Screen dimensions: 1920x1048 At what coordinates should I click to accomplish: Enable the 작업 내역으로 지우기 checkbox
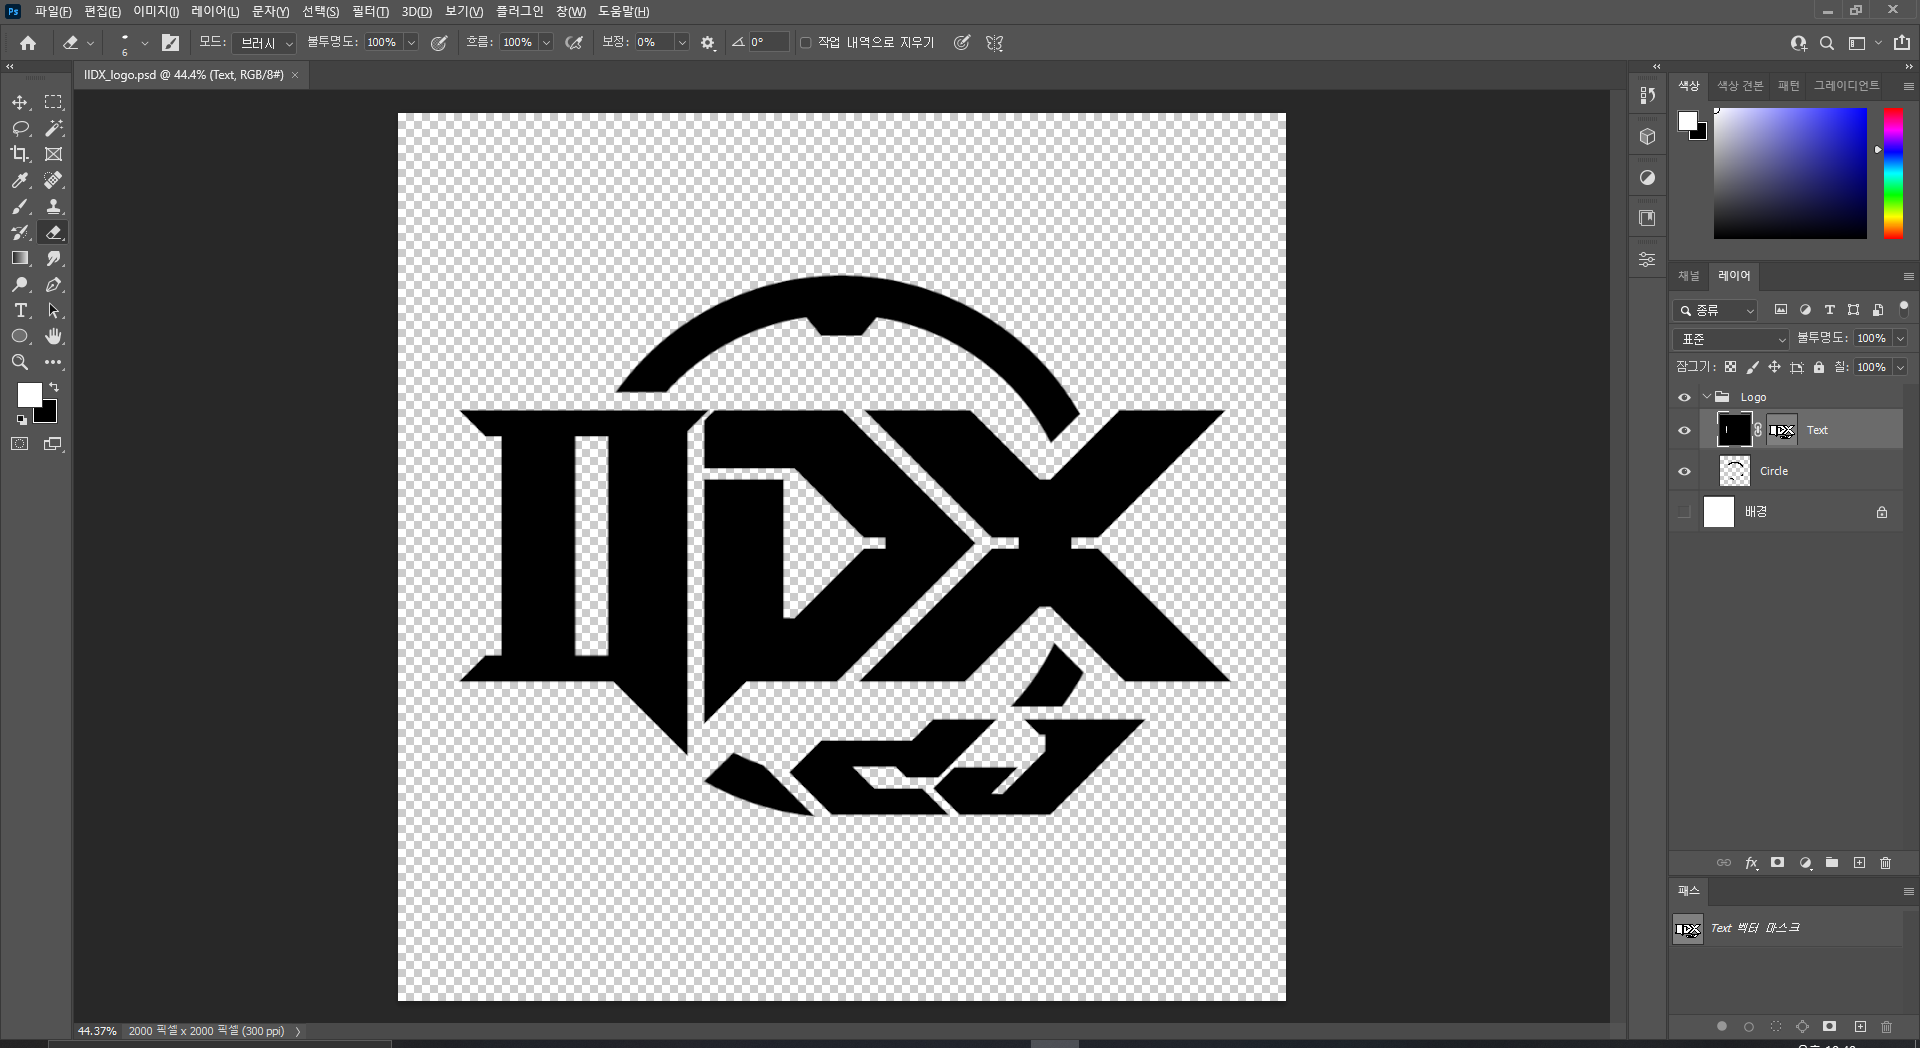[806, 43]
